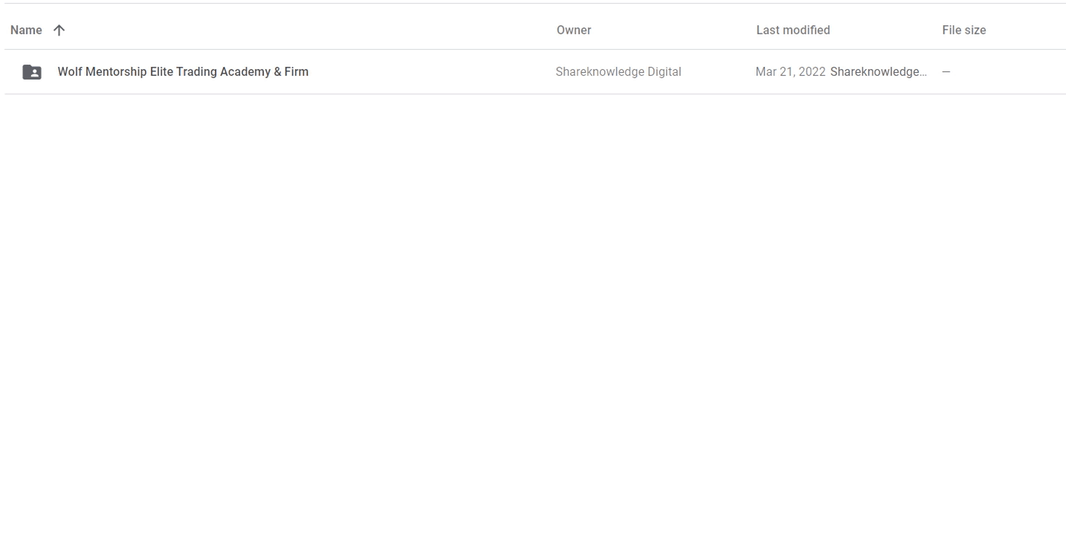The width and height of the screenshot is (1066, 556).
Task: Sort by Last modified column header
Action: coord(792,30)
